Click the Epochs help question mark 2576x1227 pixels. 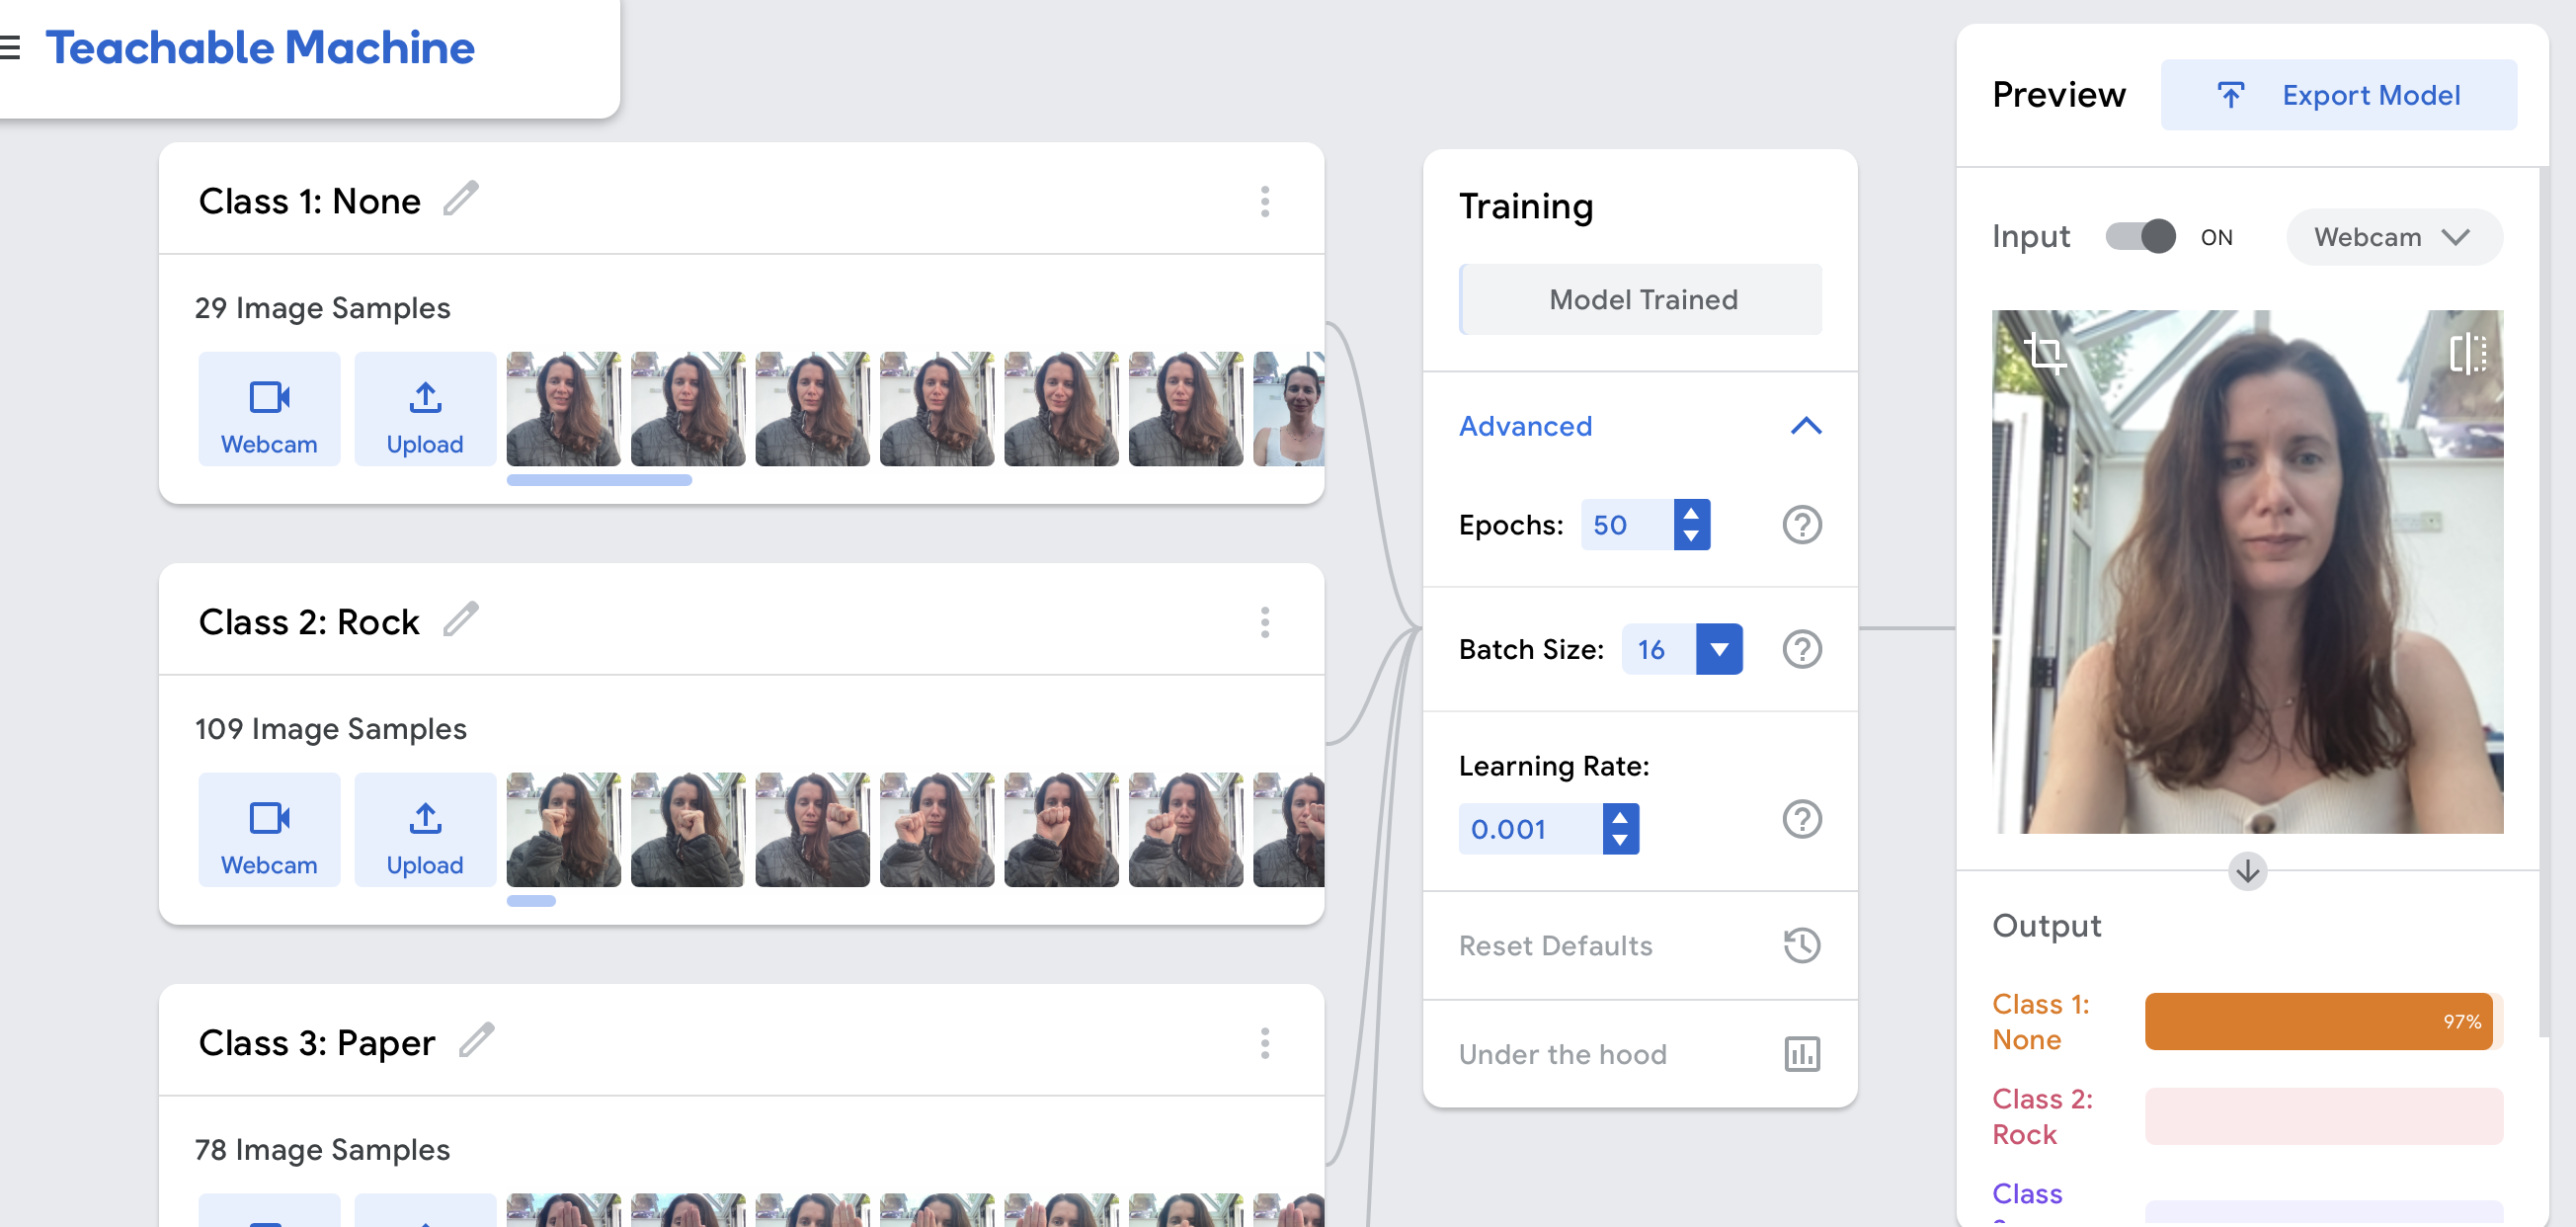[1801, 525]
